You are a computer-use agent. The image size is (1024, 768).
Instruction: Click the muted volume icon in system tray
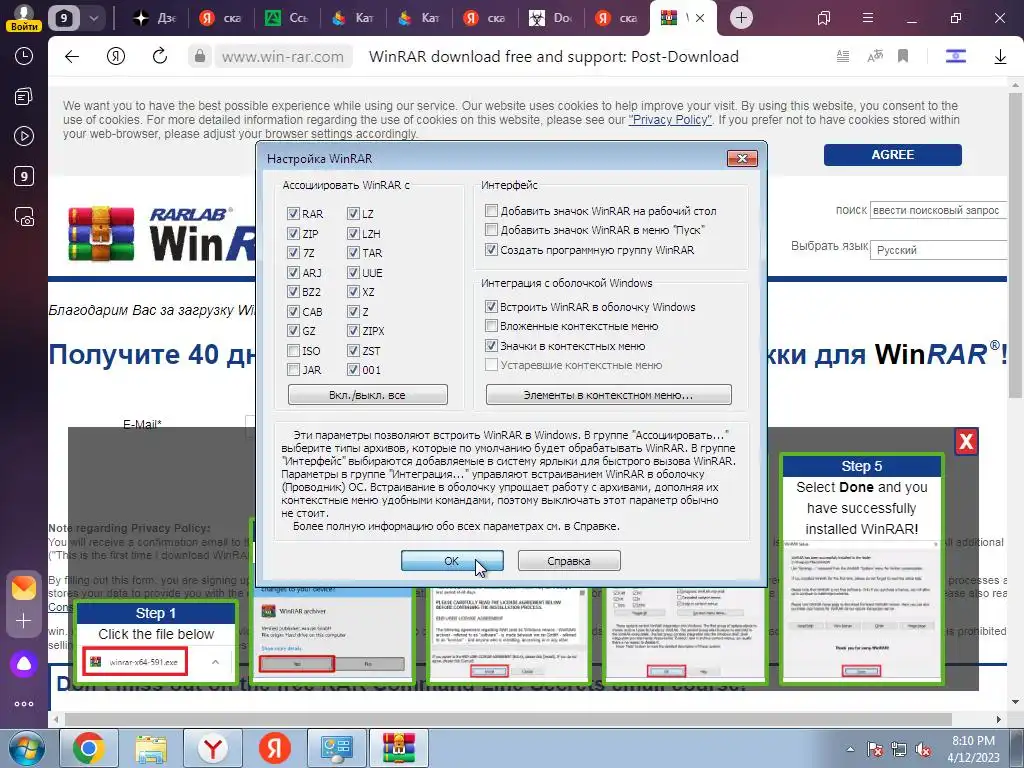(x=923, y=750)
